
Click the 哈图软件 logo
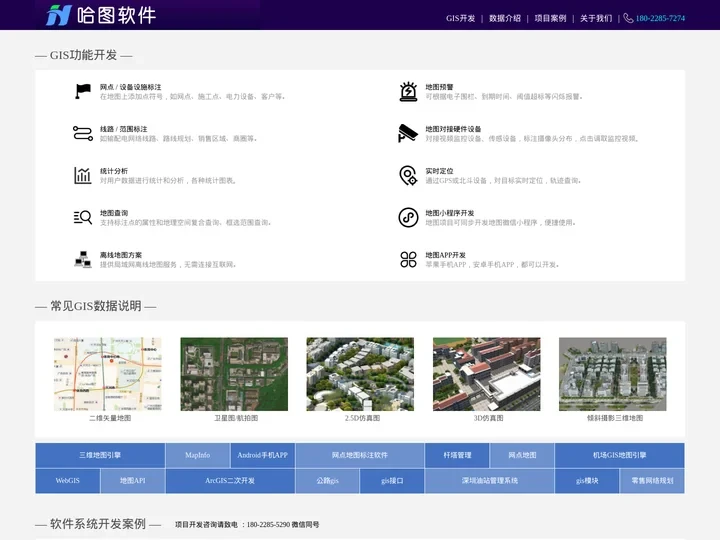[x=101, y=15]
